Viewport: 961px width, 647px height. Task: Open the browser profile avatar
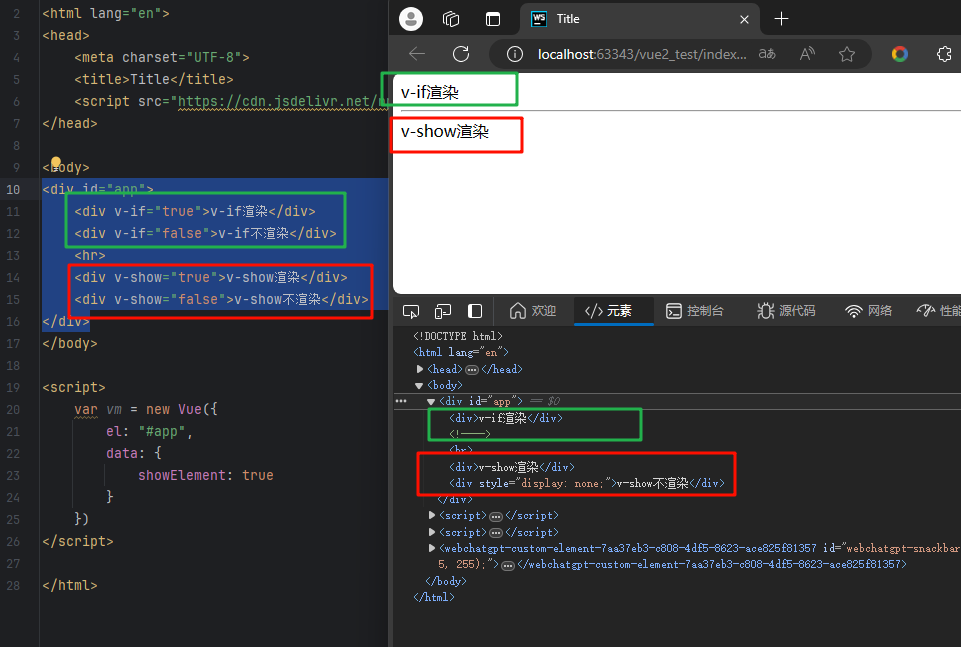tap(411, 19)
